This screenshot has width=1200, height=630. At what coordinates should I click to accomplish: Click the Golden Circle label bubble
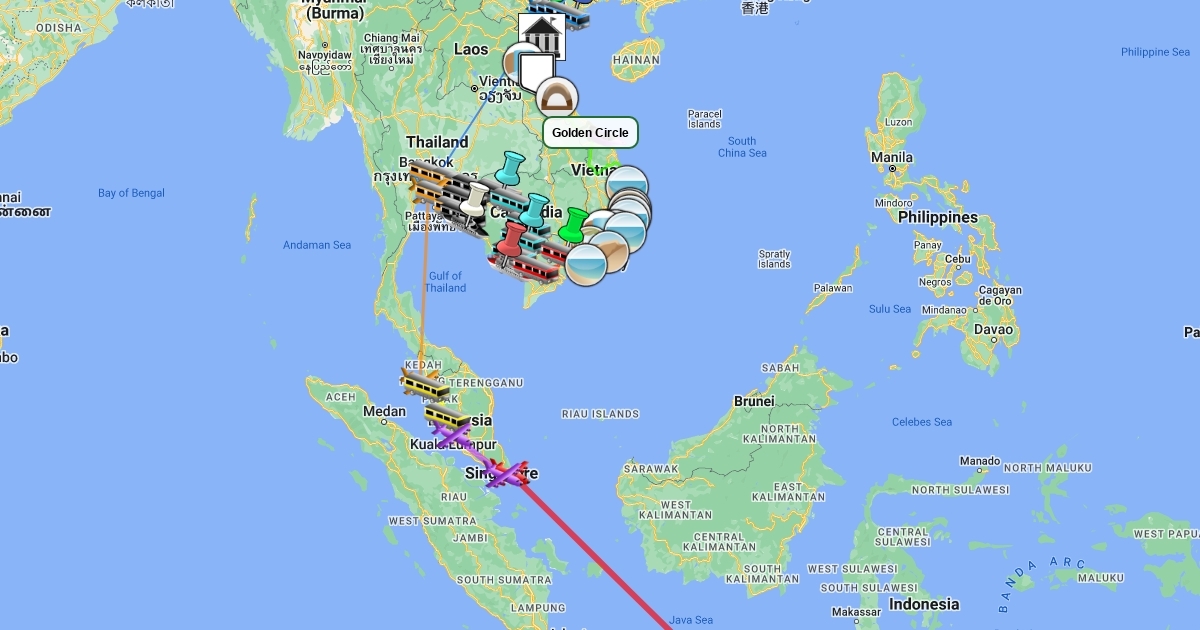(x=590, y=132)
